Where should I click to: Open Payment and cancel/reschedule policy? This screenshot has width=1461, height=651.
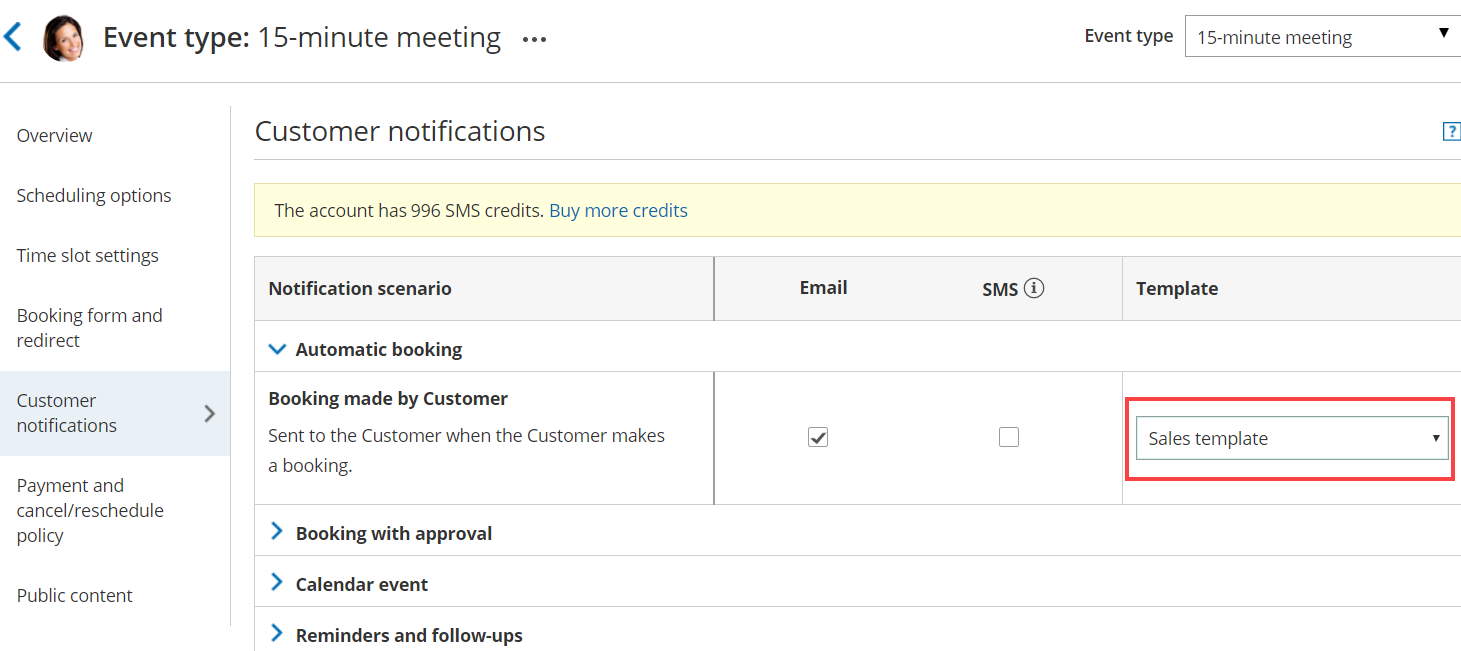coord(90,510)
